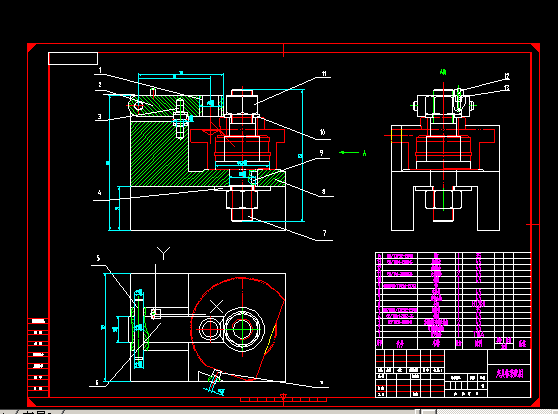Image resolution: width=558 pixels, height=414 pixels.
Task: Click the white X cross marker
Action: coord(216,306)
